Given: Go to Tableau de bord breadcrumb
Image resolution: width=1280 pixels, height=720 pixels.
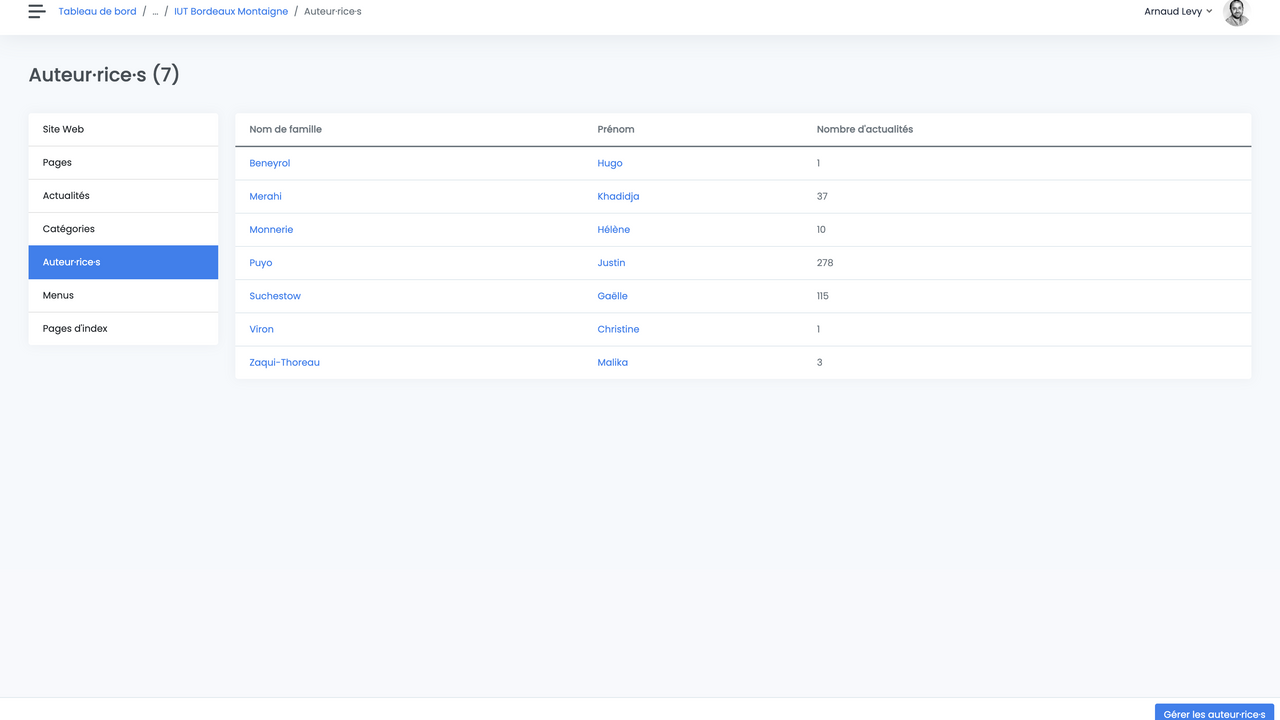Looking at the screenshot, I should click(97, 12).
